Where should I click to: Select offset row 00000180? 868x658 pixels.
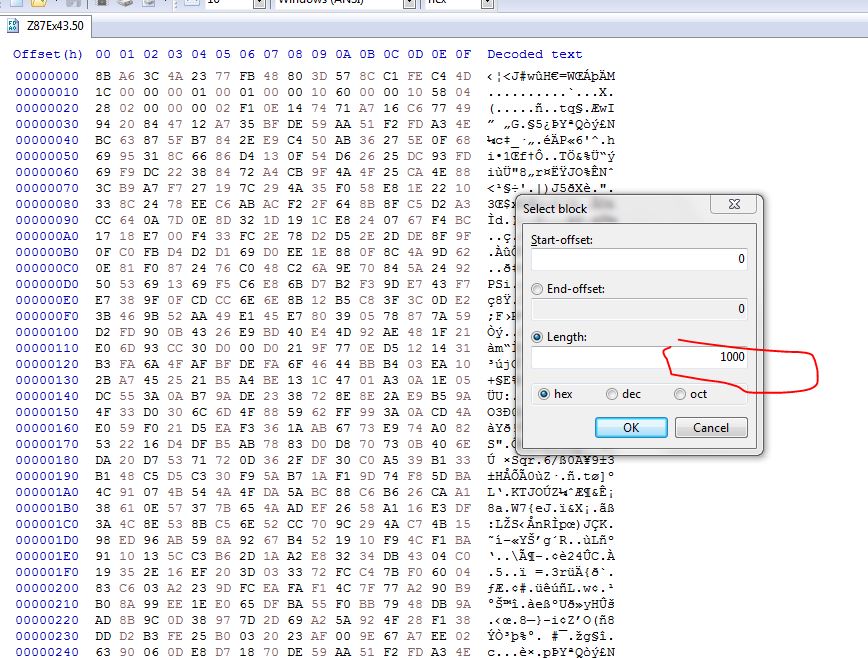coord(47,460)
